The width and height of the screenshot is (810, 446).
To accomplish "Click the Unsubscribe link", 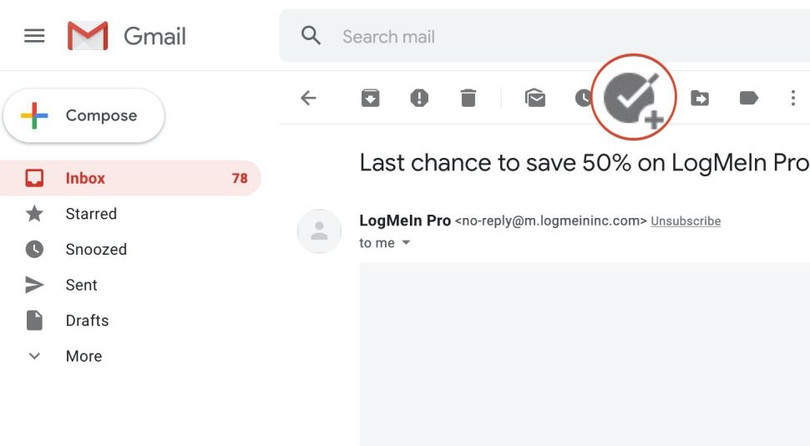I will click(686, 221).
